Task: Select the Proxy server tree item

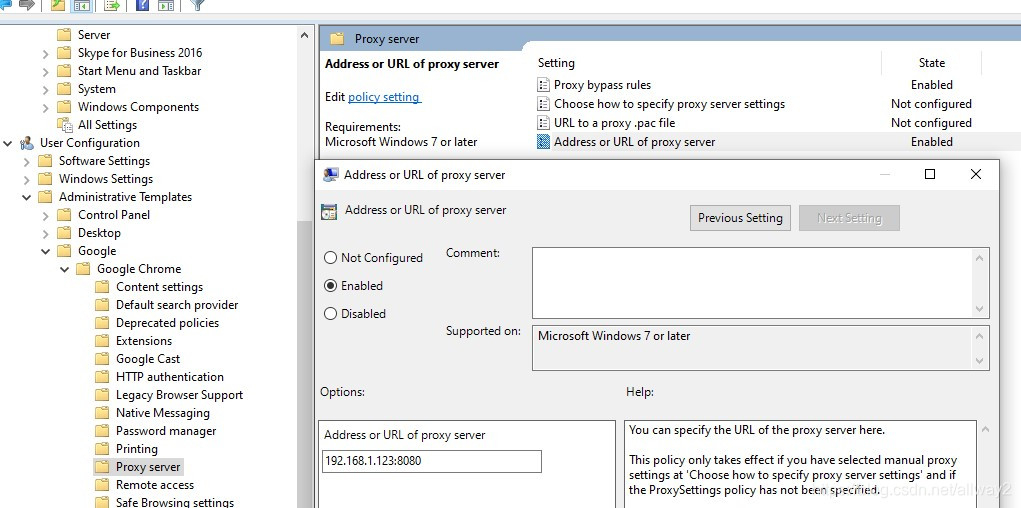Action: pyautogui.click(x=148, y=467)
